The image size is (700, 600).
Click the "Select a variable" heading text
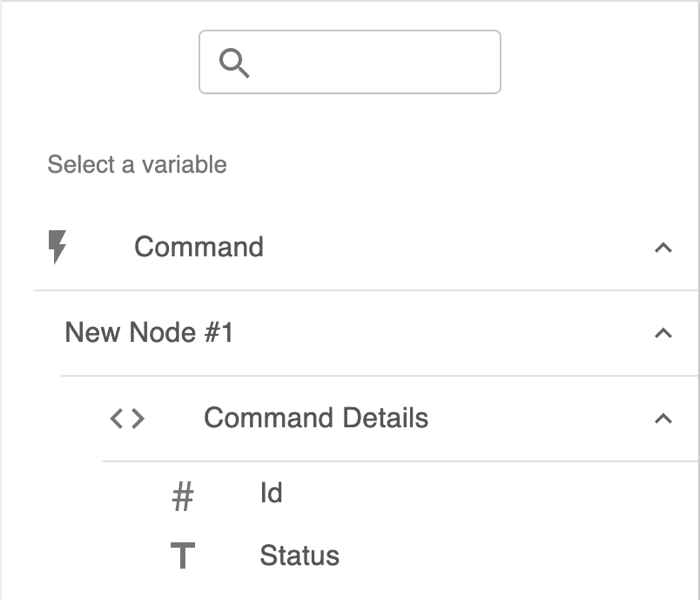pos(137,164)
